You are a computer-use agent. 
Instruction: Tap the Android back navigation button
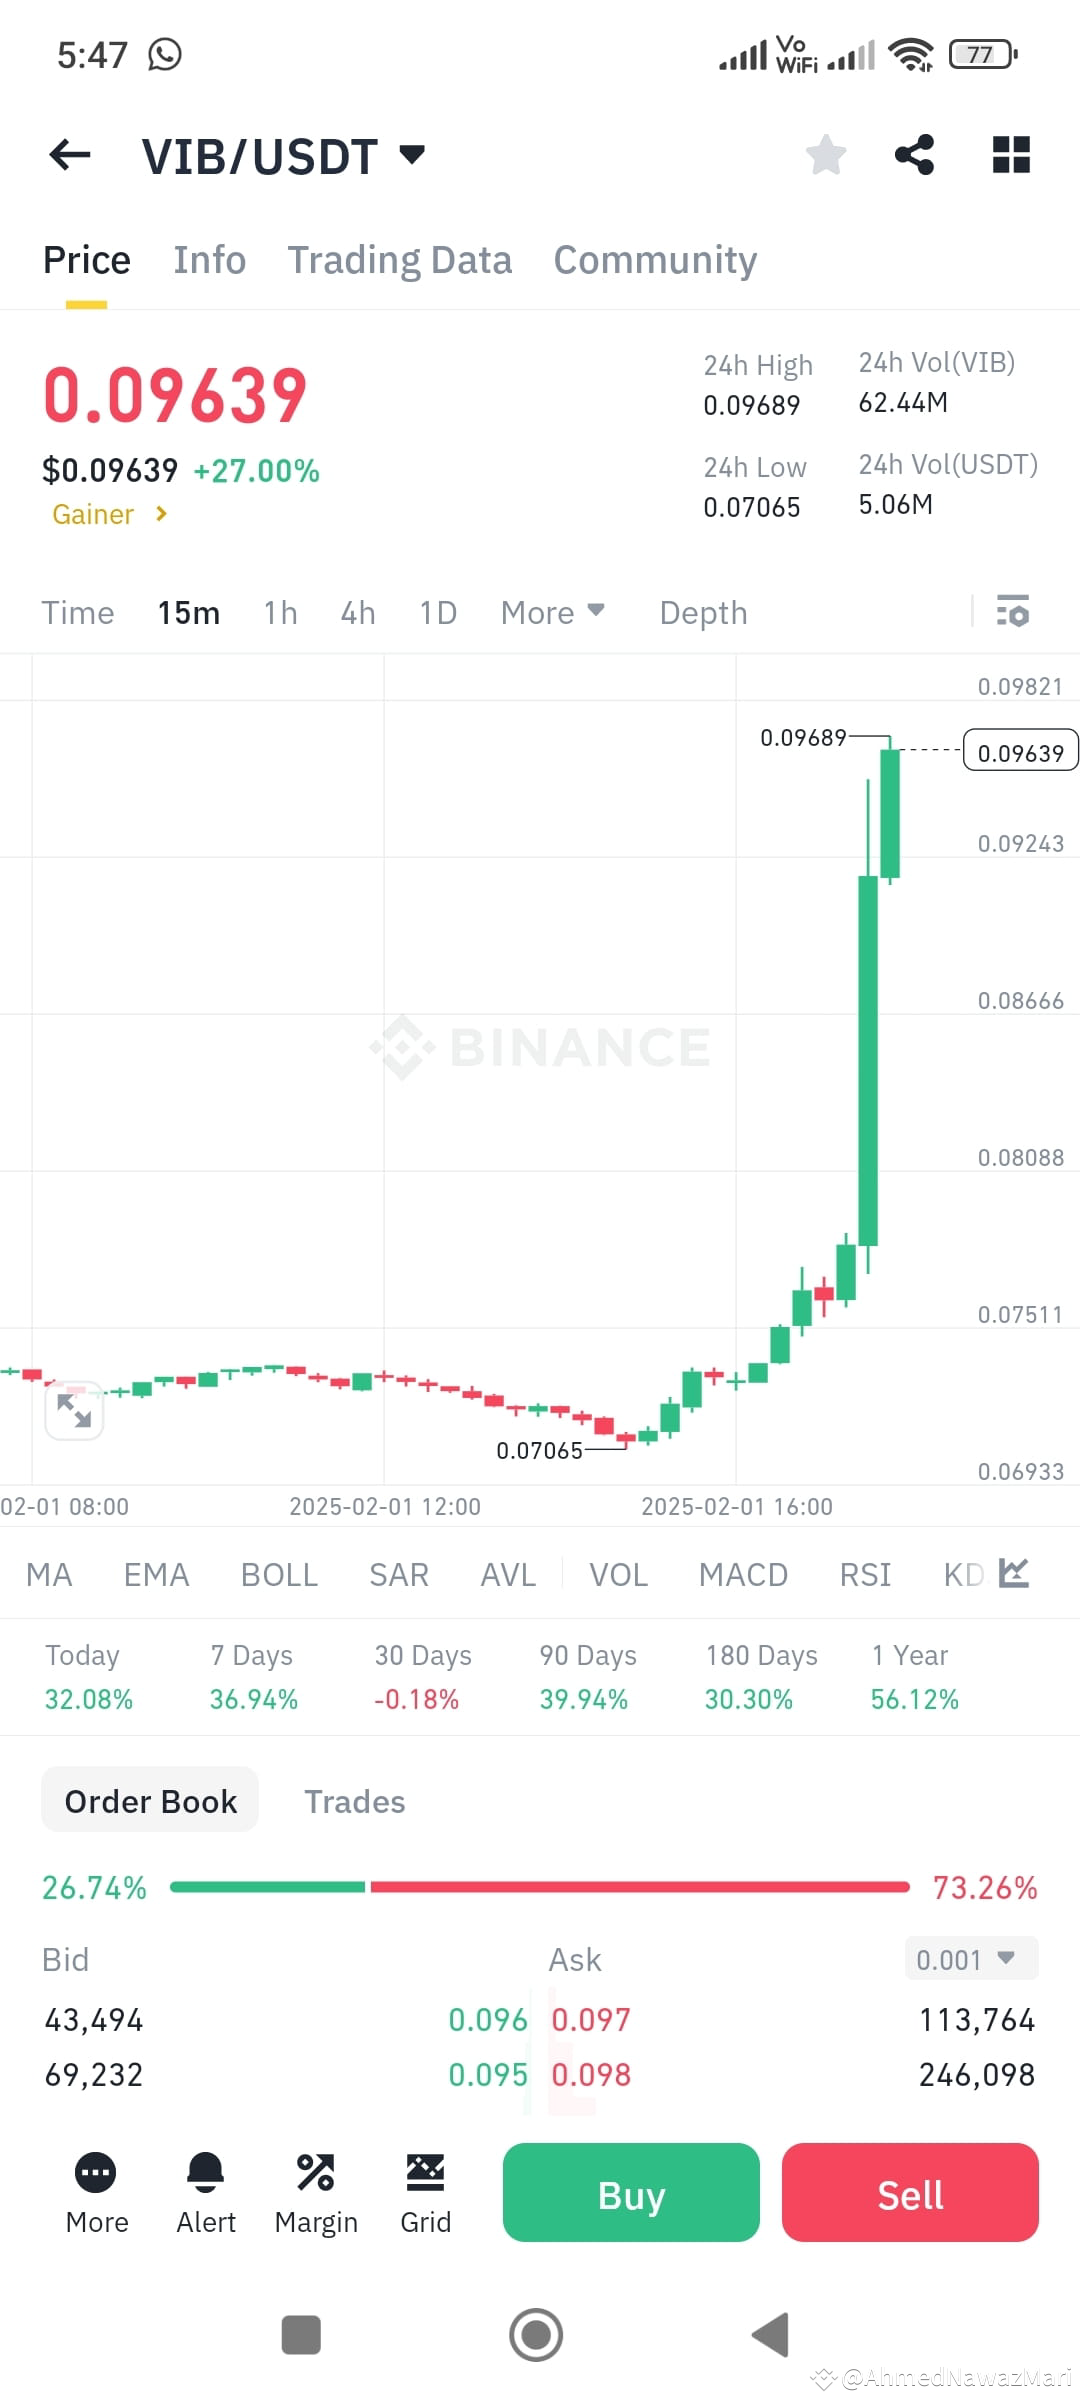[x=768, y=2336]
